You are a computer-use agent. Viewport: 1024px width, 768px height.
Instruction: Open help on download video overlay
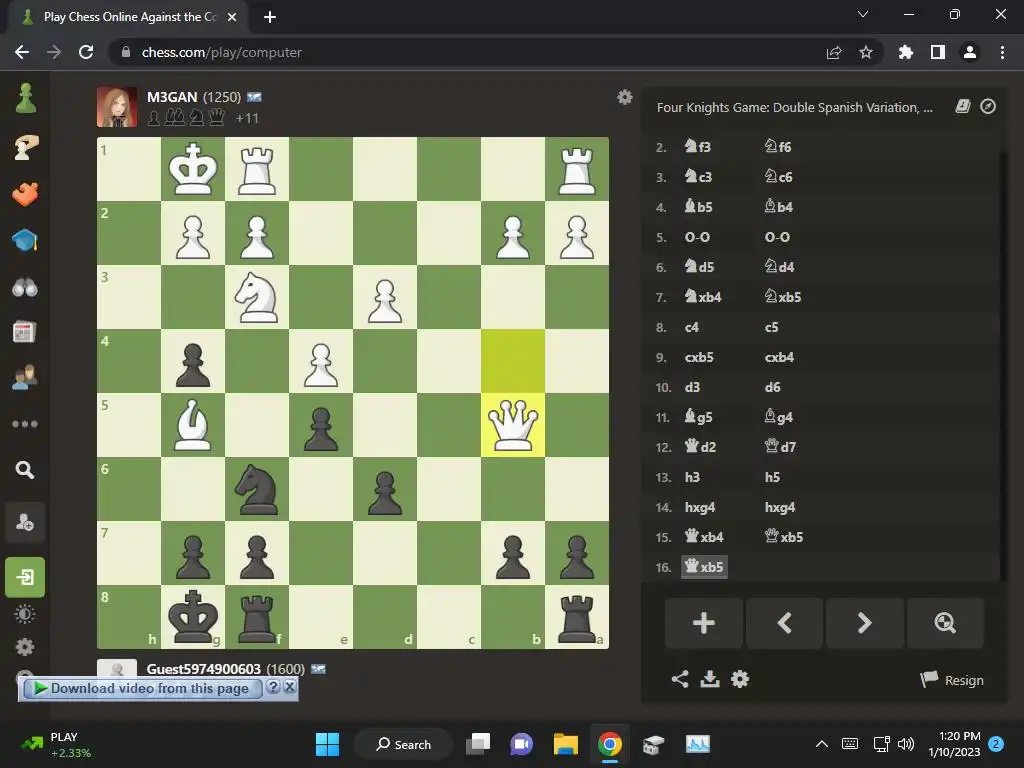pyautogui.click(x=274, y=687)
